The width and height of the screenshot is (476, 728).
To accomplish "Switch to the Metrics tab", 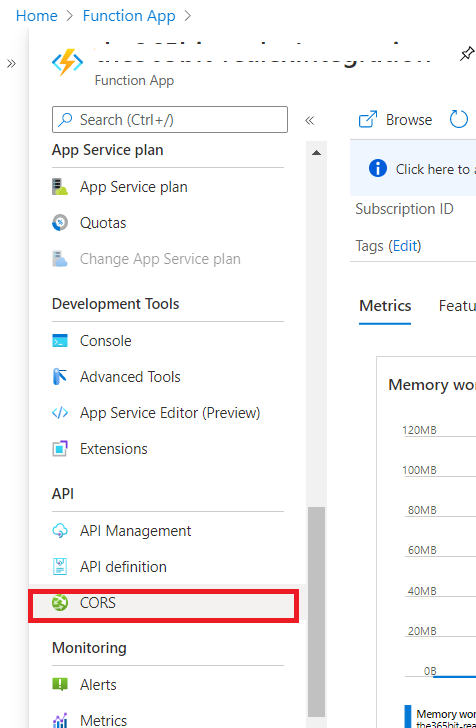I will [x=385, y=306].
